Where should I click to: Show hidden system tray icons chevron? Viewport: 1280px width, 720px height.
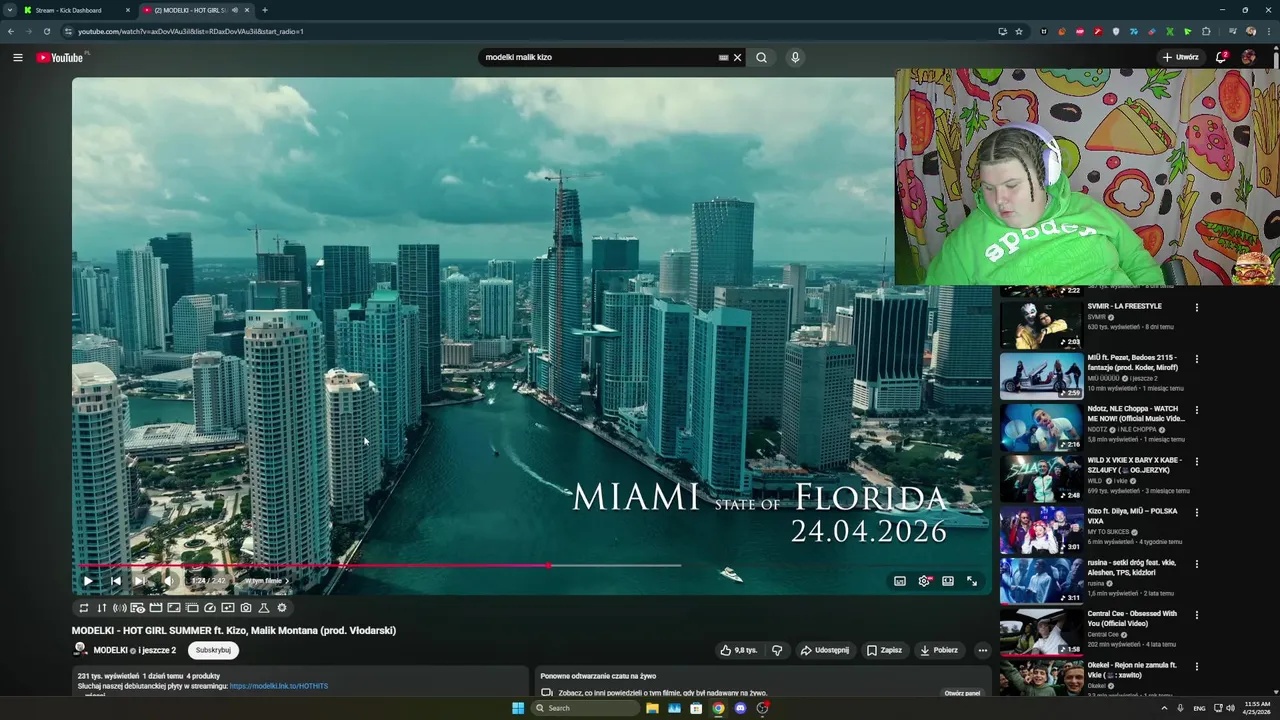pyautogui.click(x=1164, y=708)
